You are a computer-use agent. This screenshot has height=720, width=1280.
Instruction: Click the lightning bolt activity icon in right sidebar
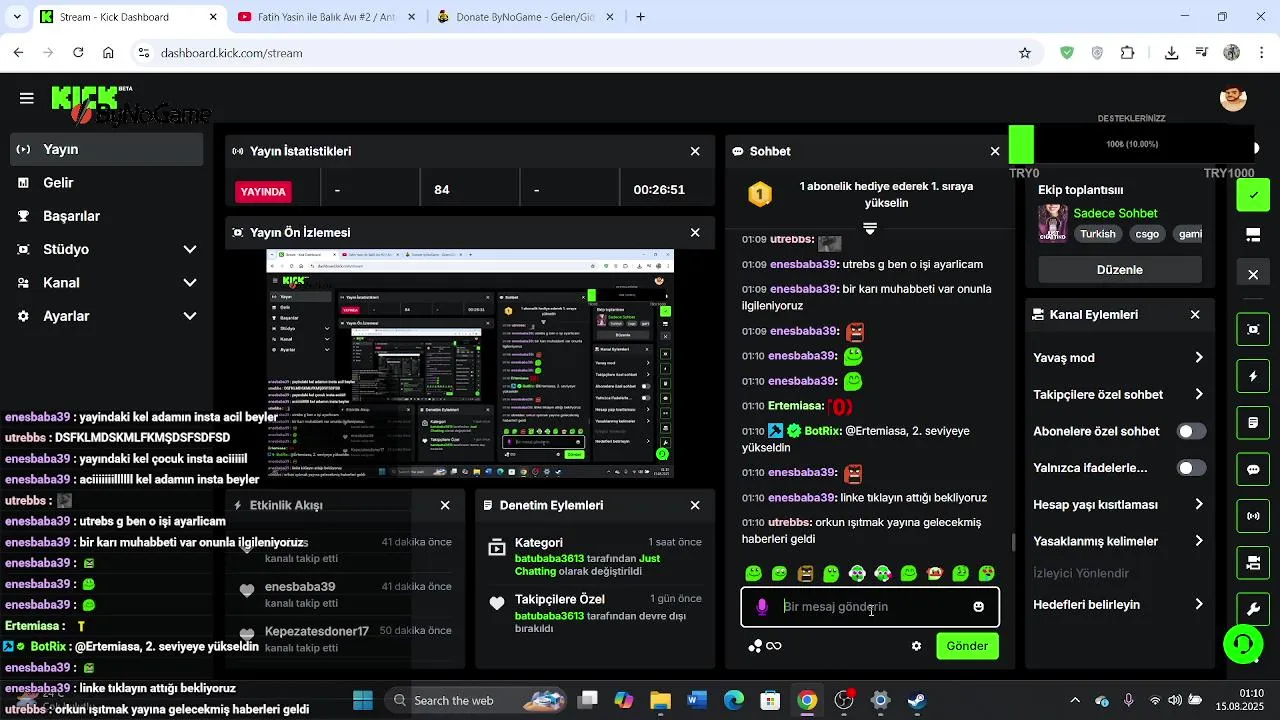[1253, 376]
